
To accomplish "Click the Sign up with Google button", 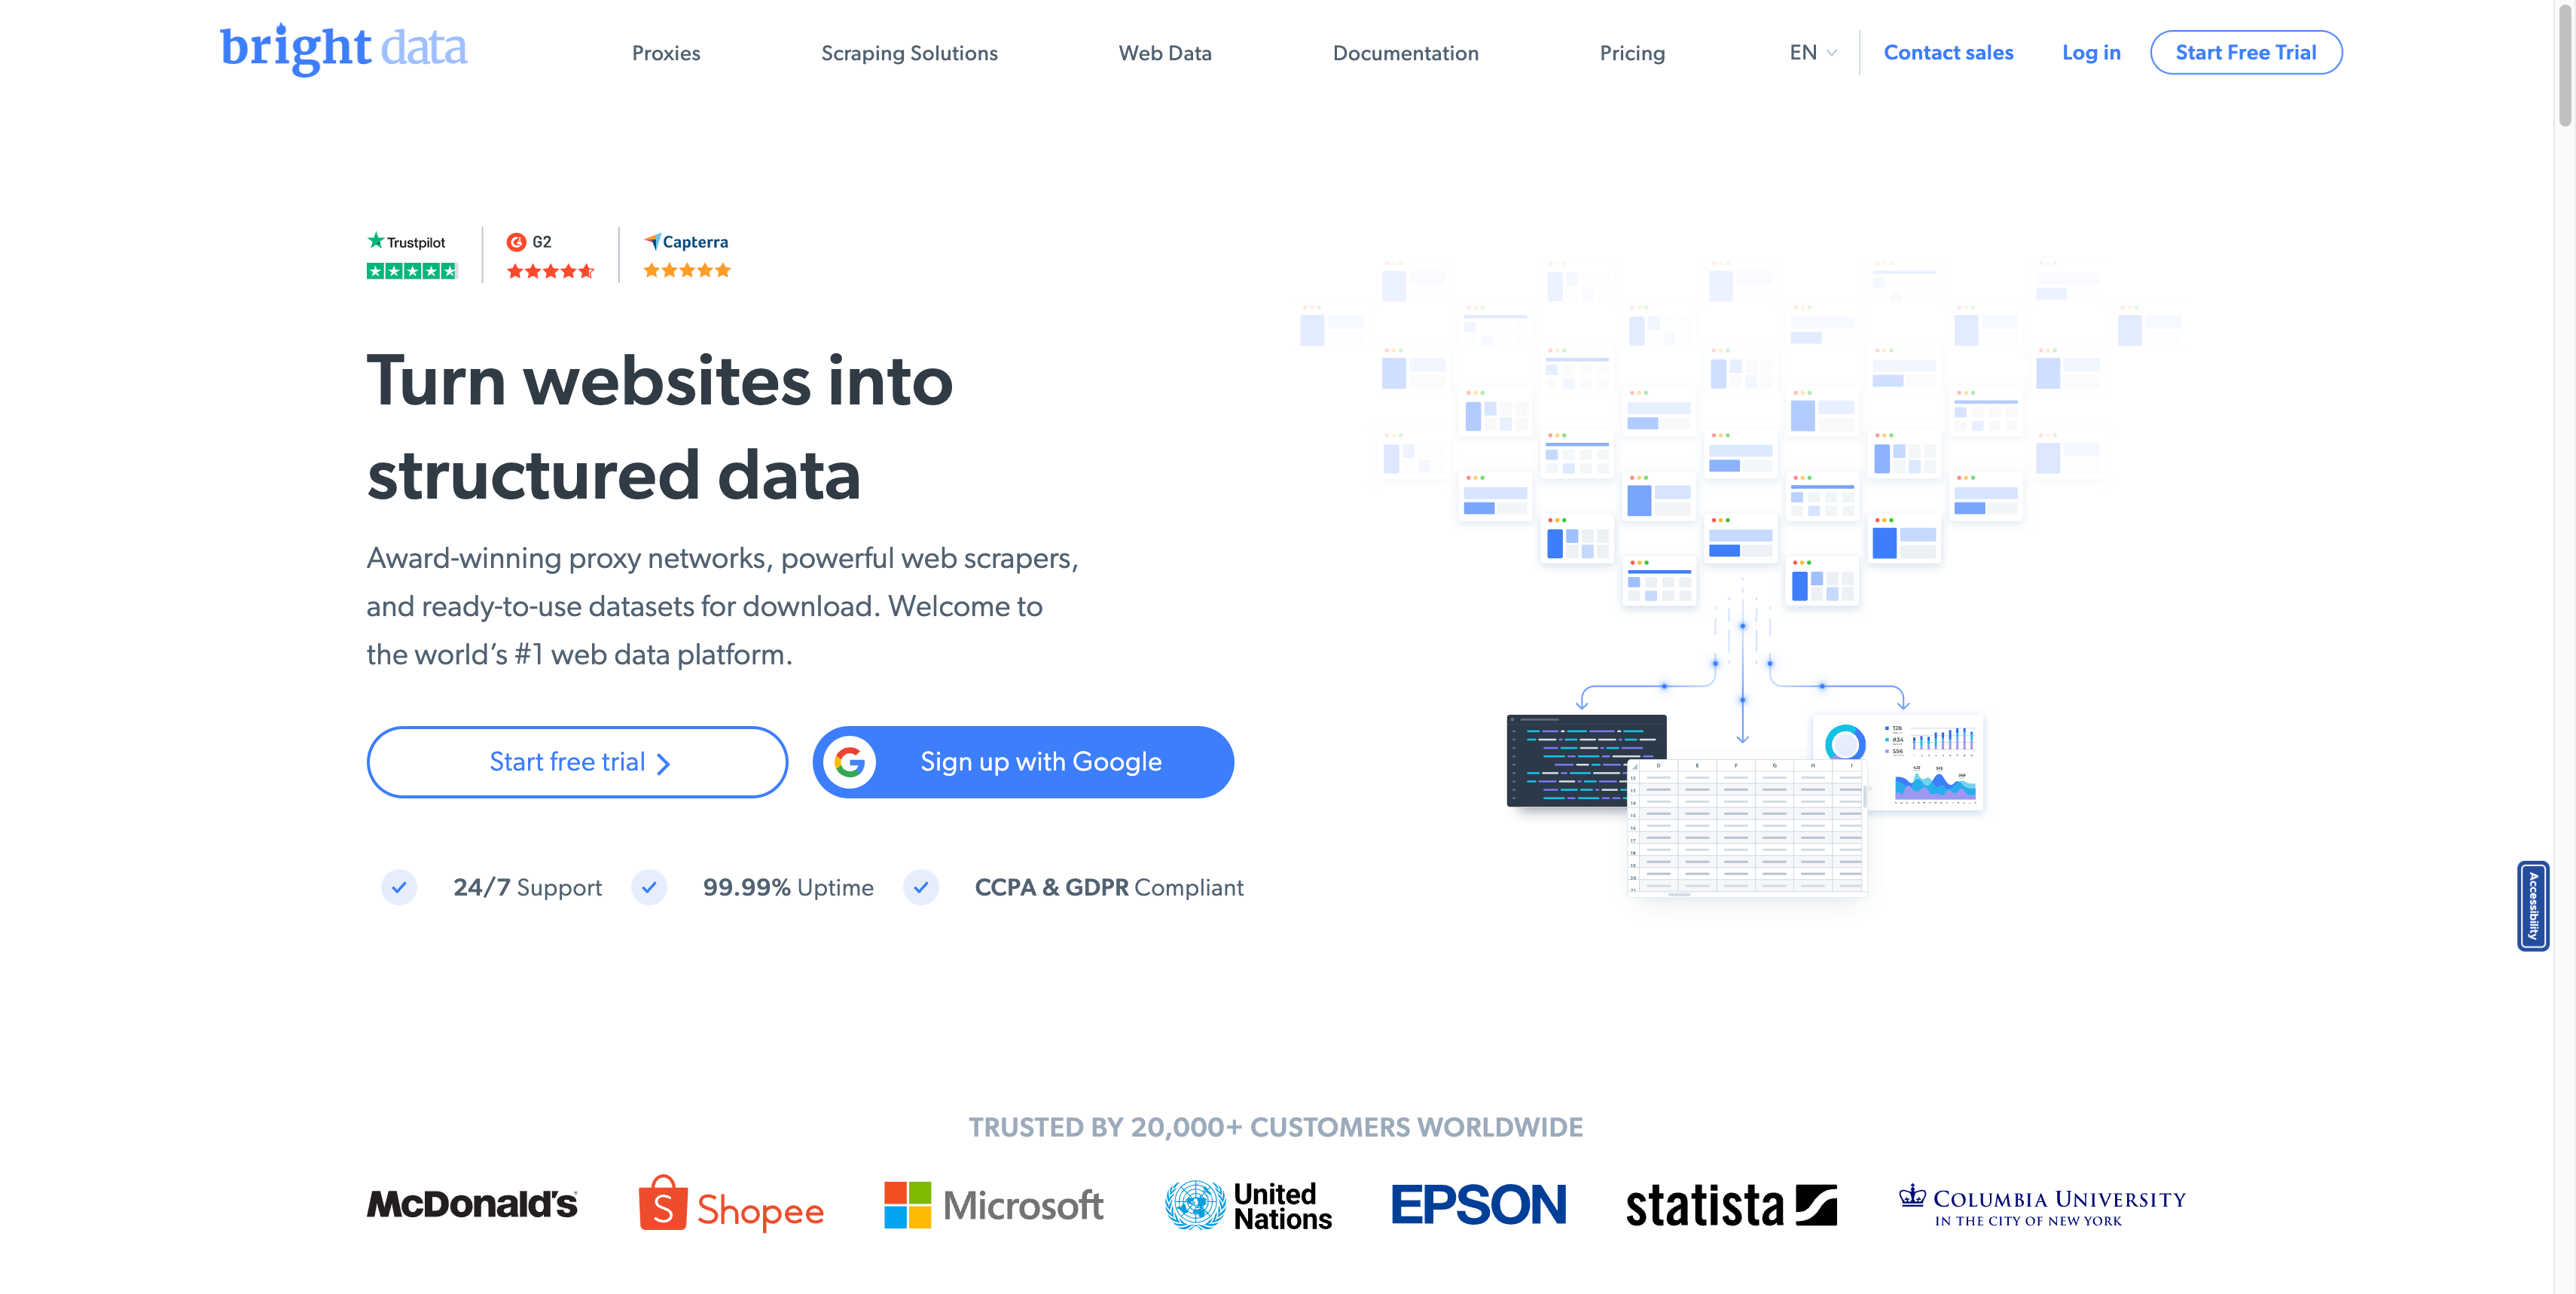I will tap(1023, 761).
